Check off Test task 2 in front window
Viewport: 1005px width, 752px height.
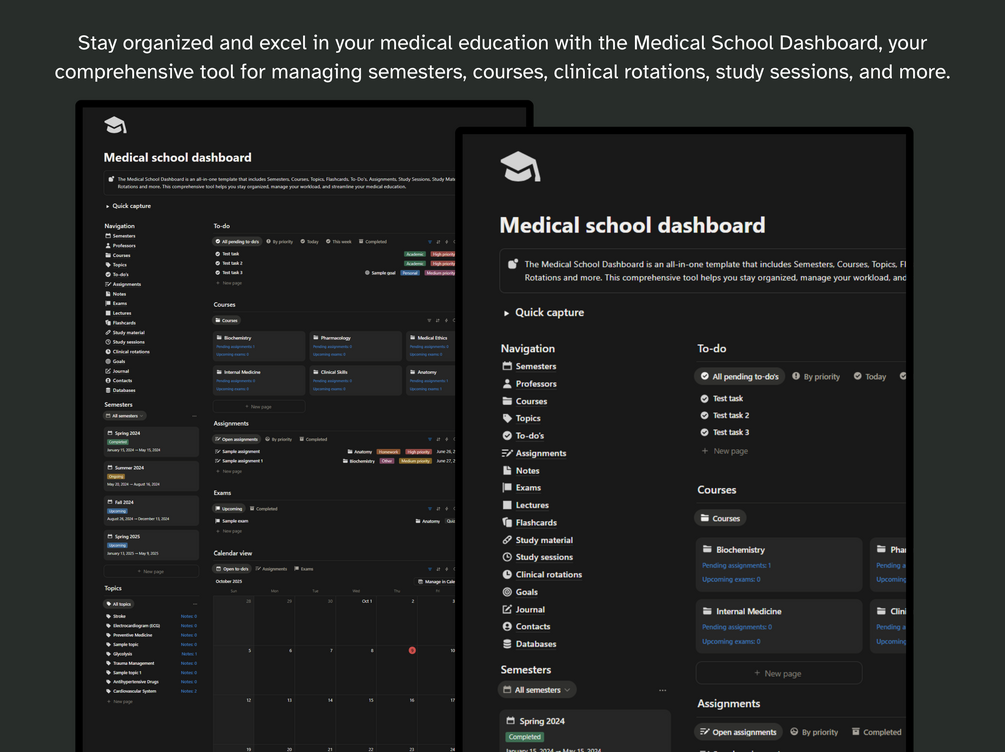[704, 415]
